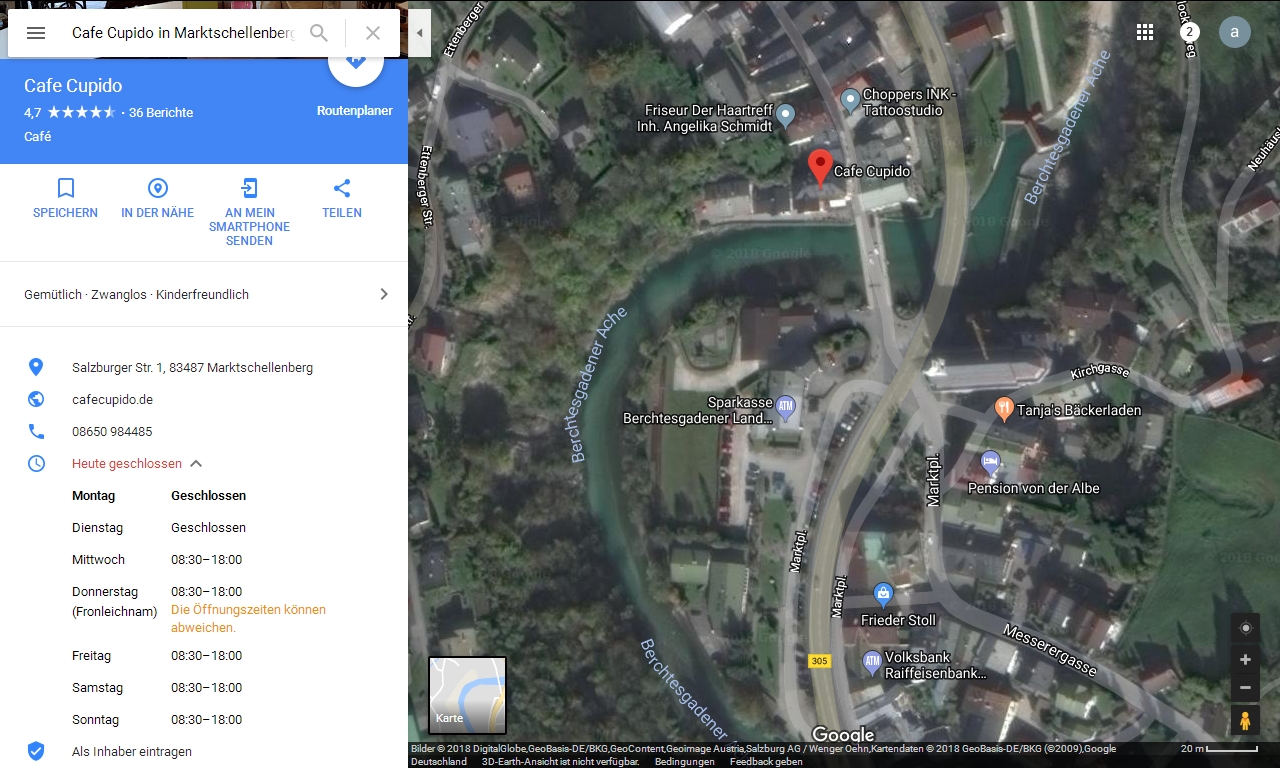Click Choppers INK Tattoostudio marker

[x=850, y=99]
